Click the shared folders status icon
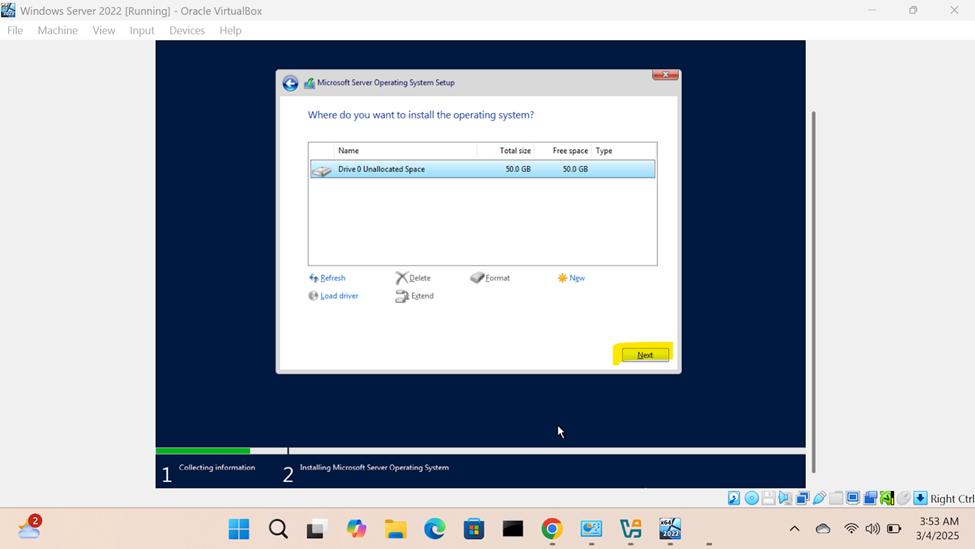This screenshot has width=975, height=549. pos(836,498)
